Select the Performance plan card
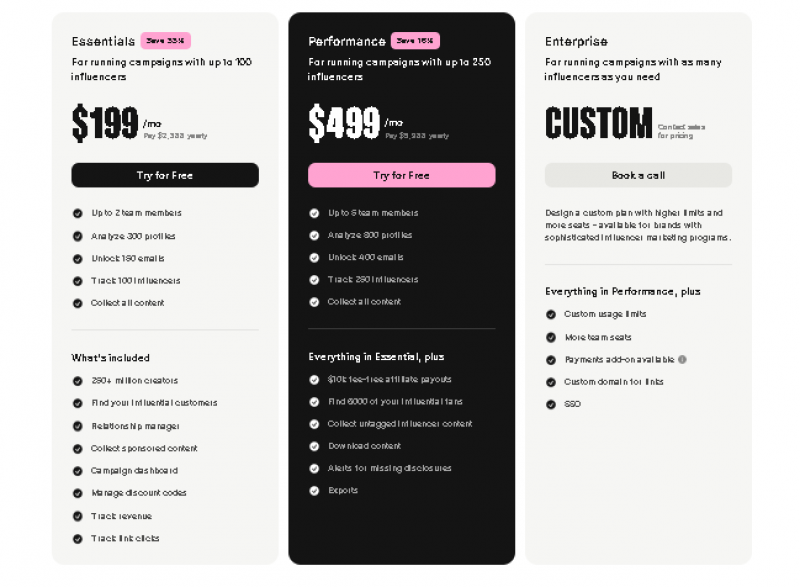 coord(402,290)
